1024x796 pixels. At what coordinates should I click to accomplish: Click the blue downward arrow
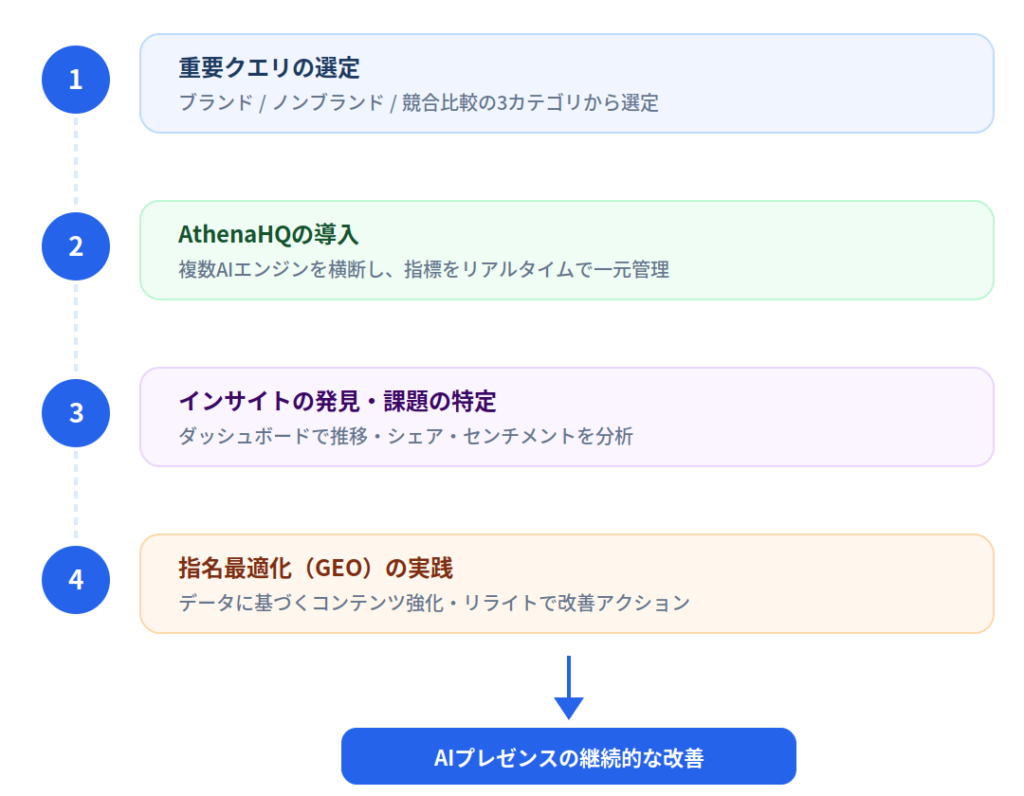[x=568, y=688]
